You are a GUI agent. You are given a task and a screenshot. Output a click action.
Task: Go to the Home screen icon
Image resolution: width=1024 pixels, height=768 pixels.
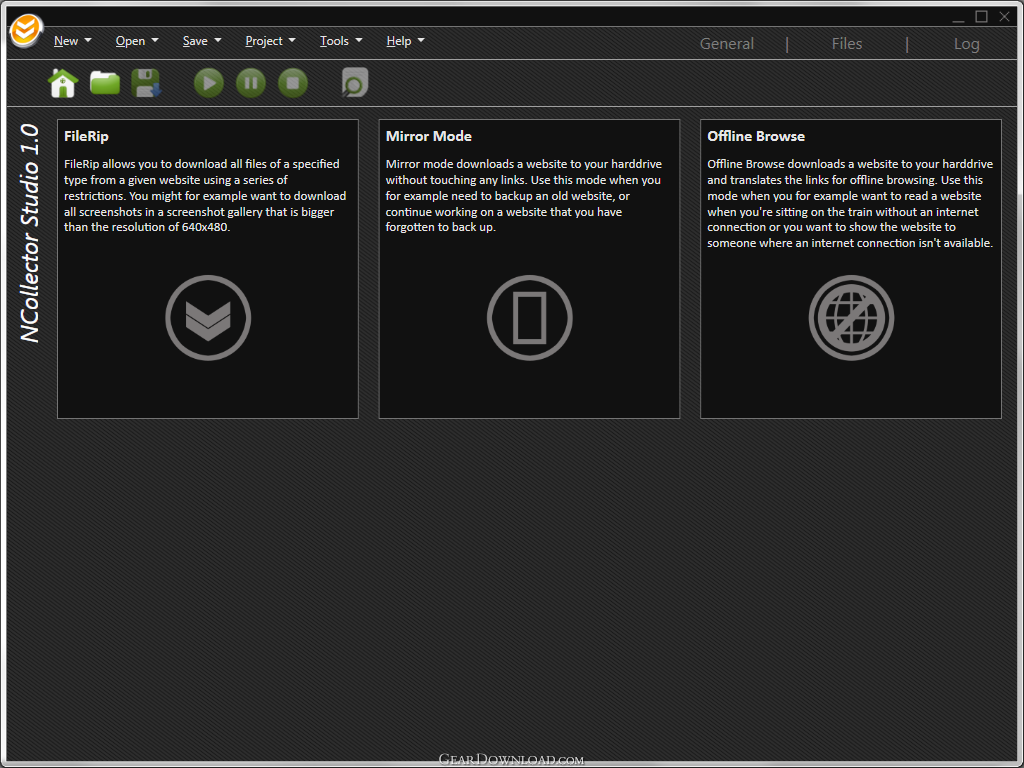(63, 83)
